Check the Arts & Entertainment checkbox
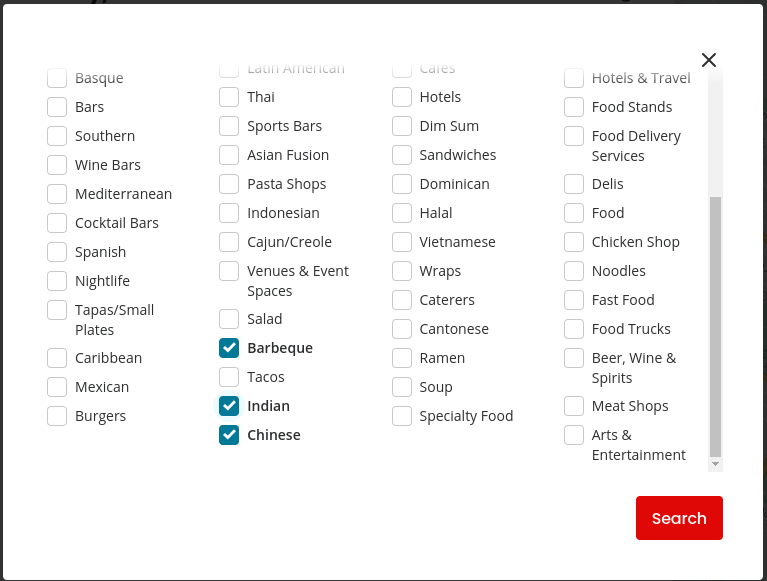Screen dimensions: 767x581 [574, 435]
